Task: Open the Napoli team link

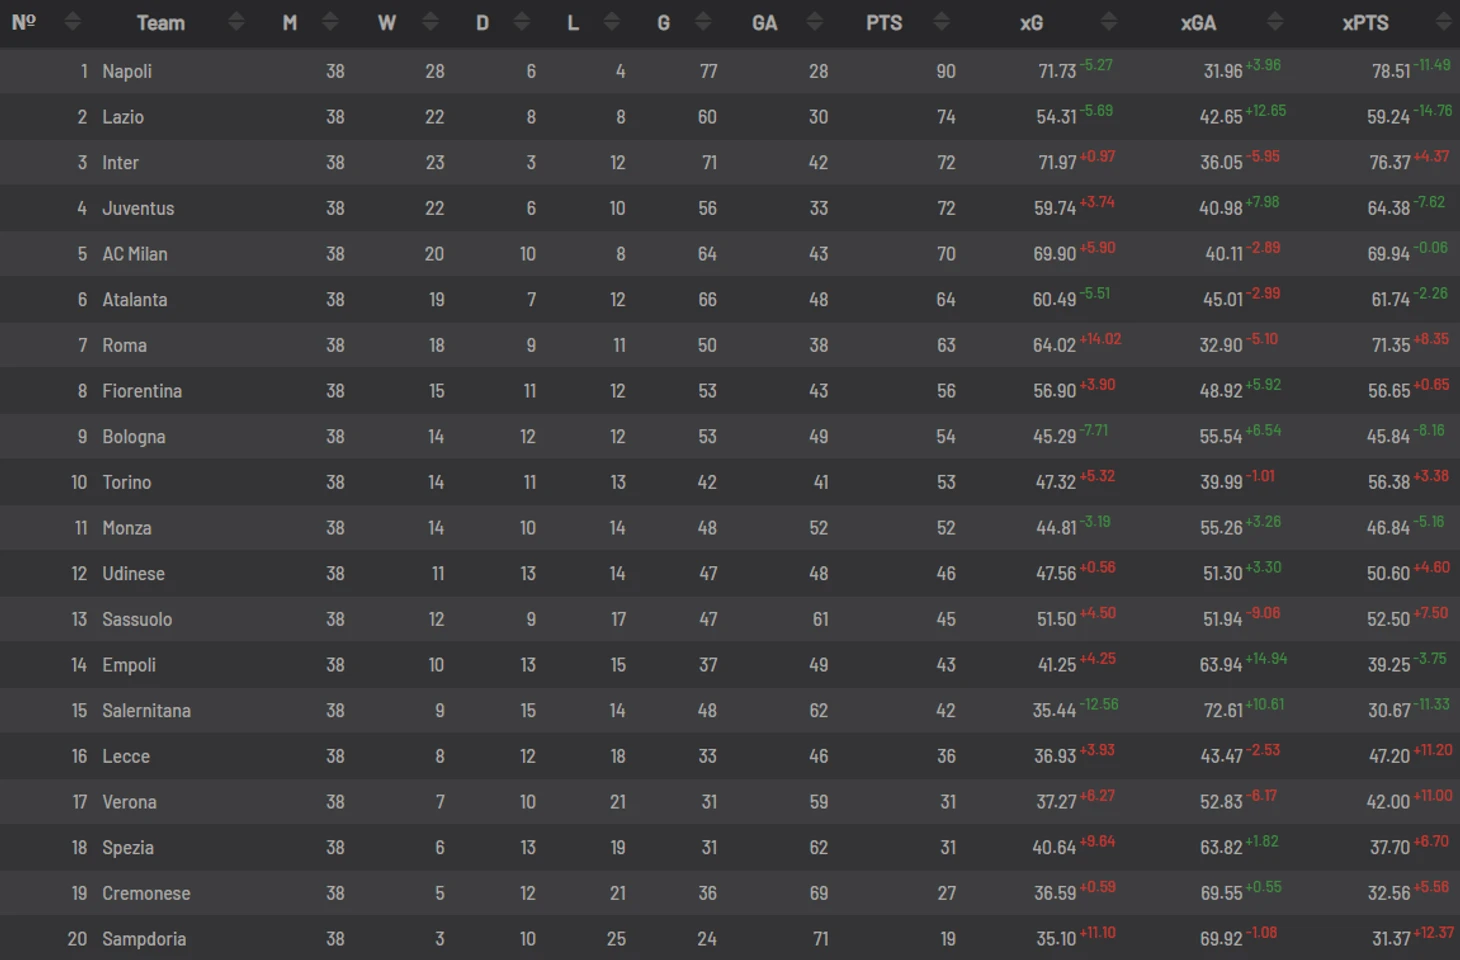Action: pos(127,71)
